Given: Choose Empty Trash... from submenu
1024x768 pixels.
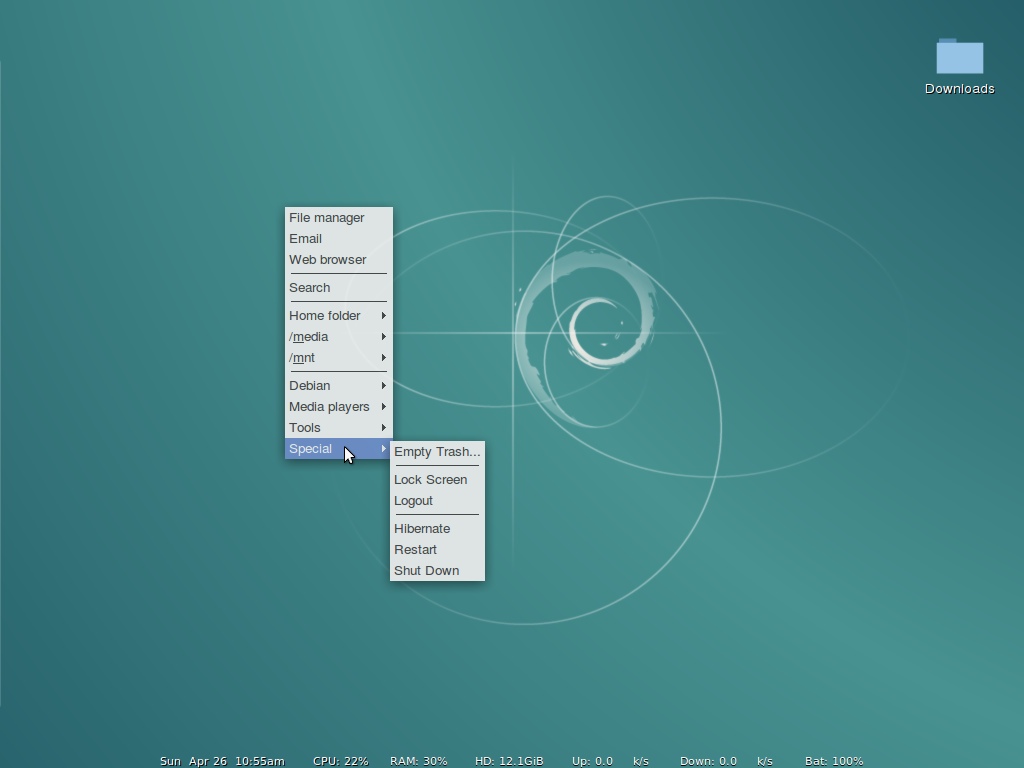Looking at the screenshot, I should coord(437,452).
